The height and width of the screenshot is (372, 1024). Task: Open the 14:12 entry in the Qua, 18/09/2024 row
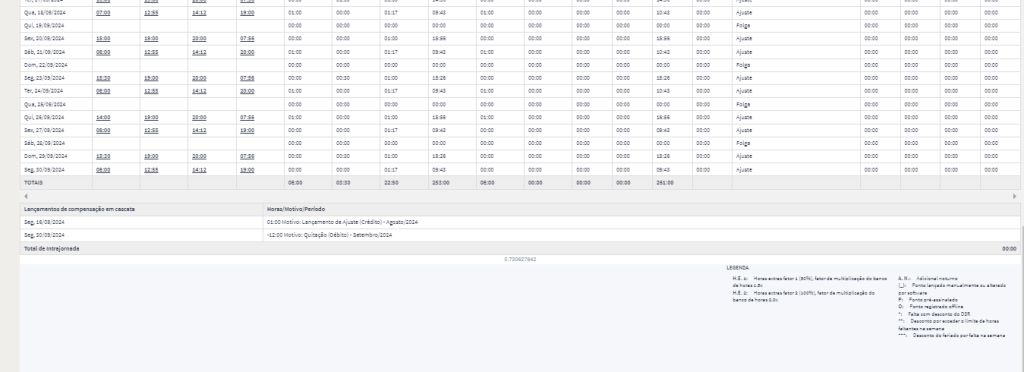pyautogui.click(x=199, y=12)
